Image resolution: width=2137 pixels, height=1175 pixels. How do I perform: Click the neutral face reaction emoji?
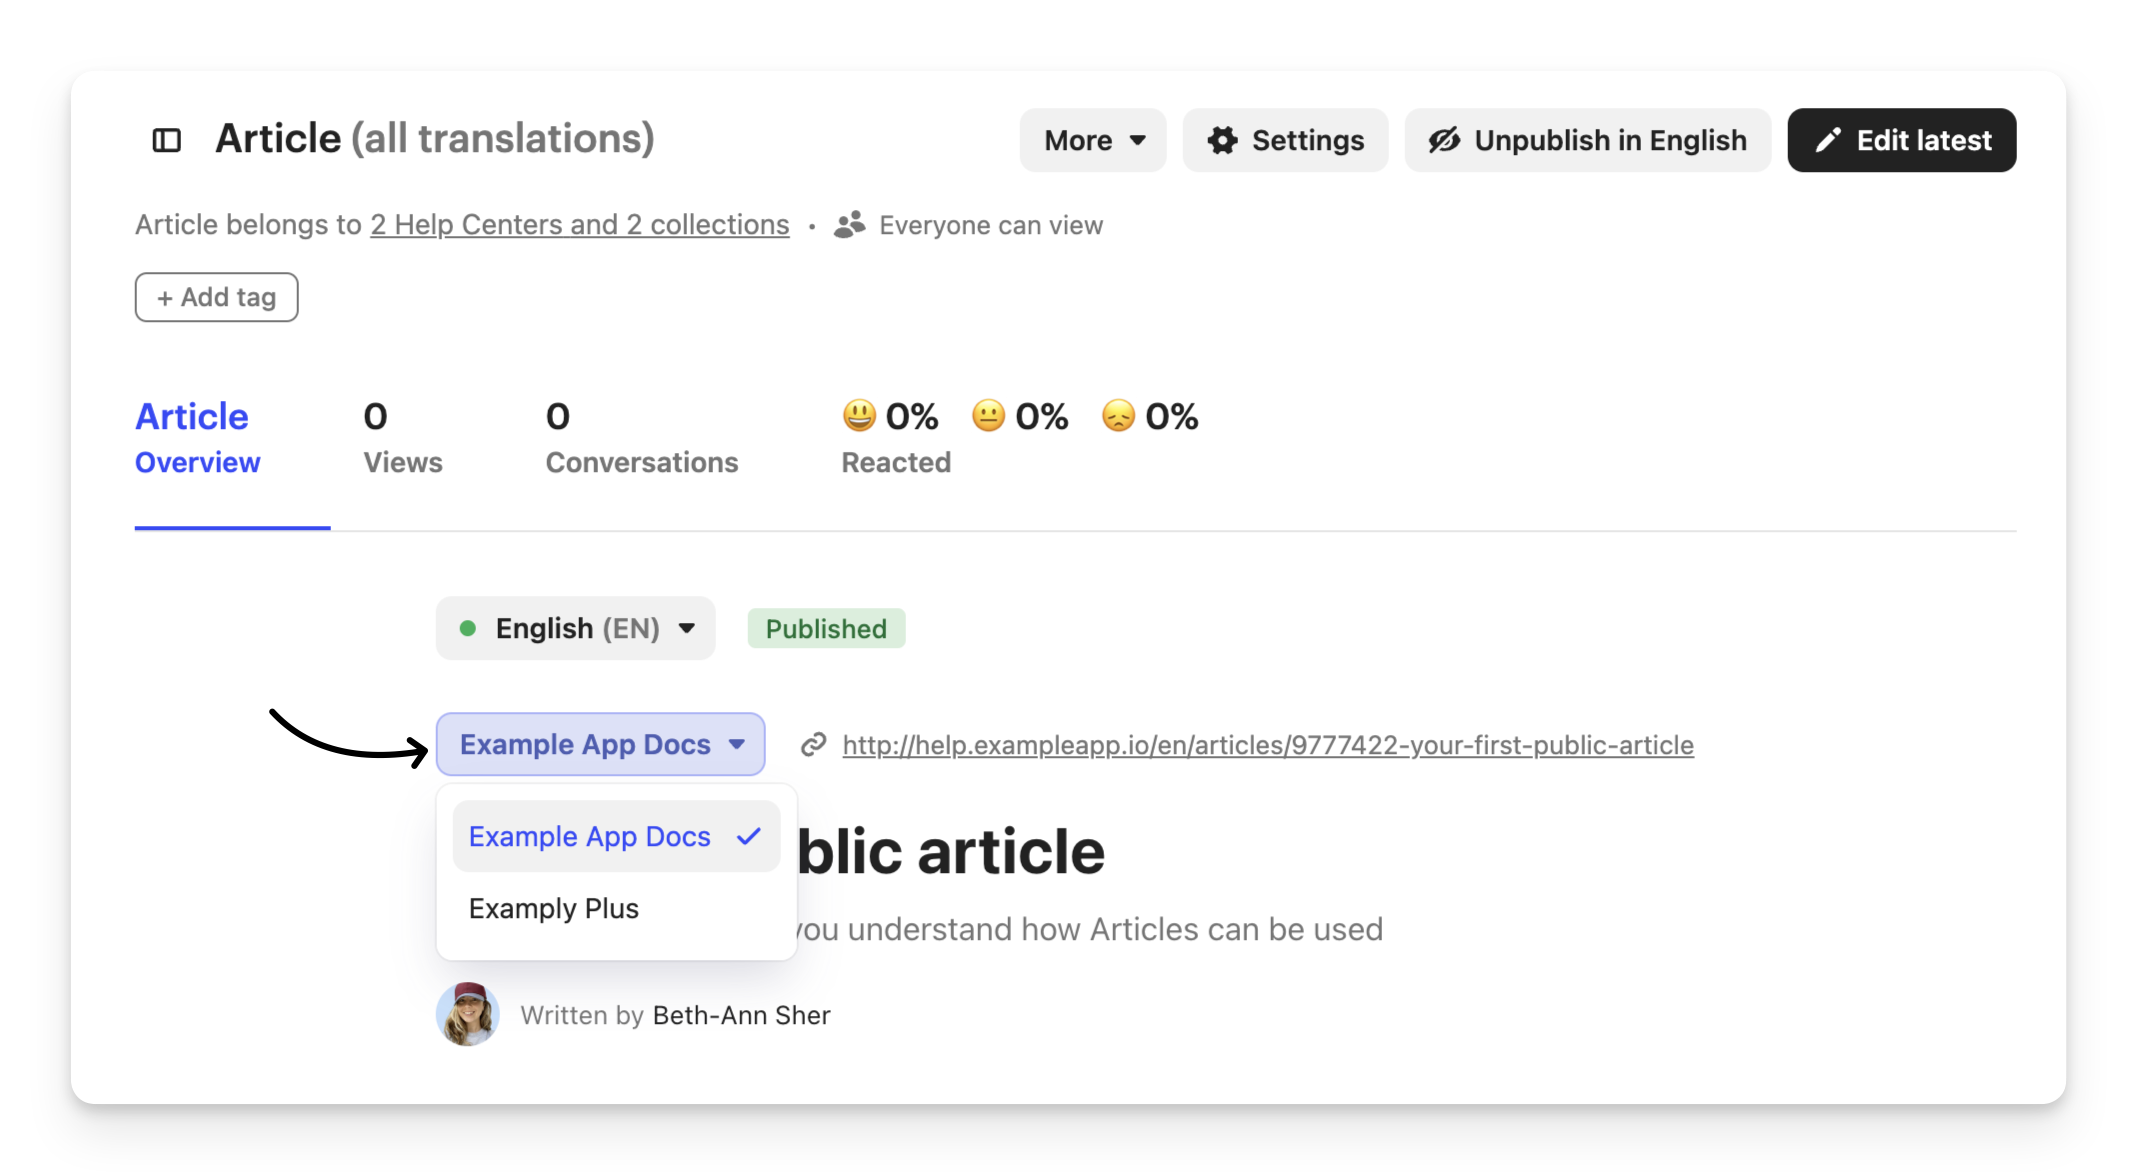pos(988,415)
